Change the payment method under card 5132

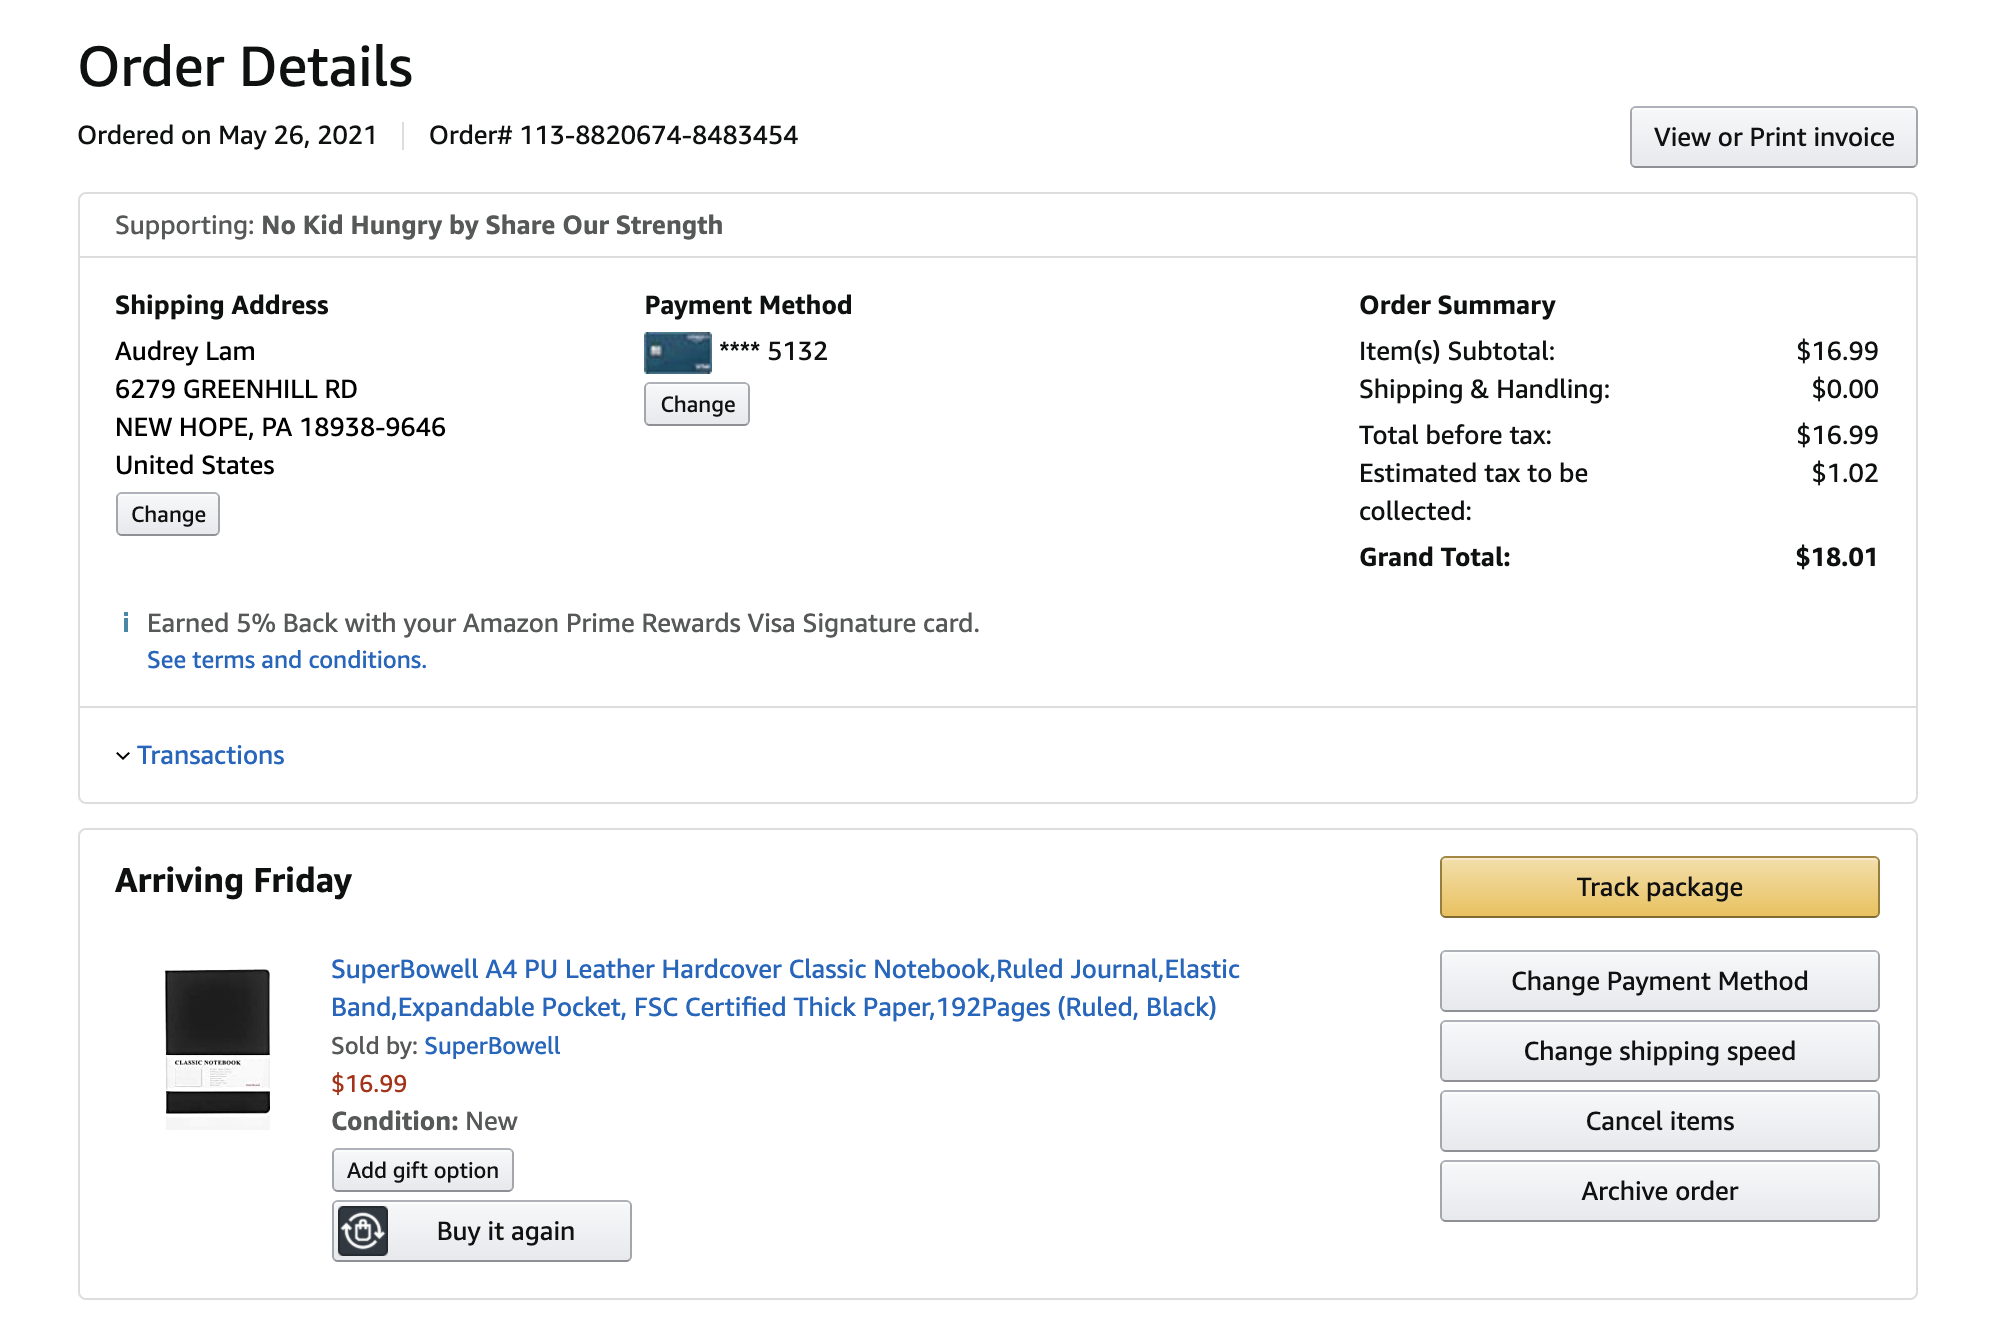[x=697, y=404]
